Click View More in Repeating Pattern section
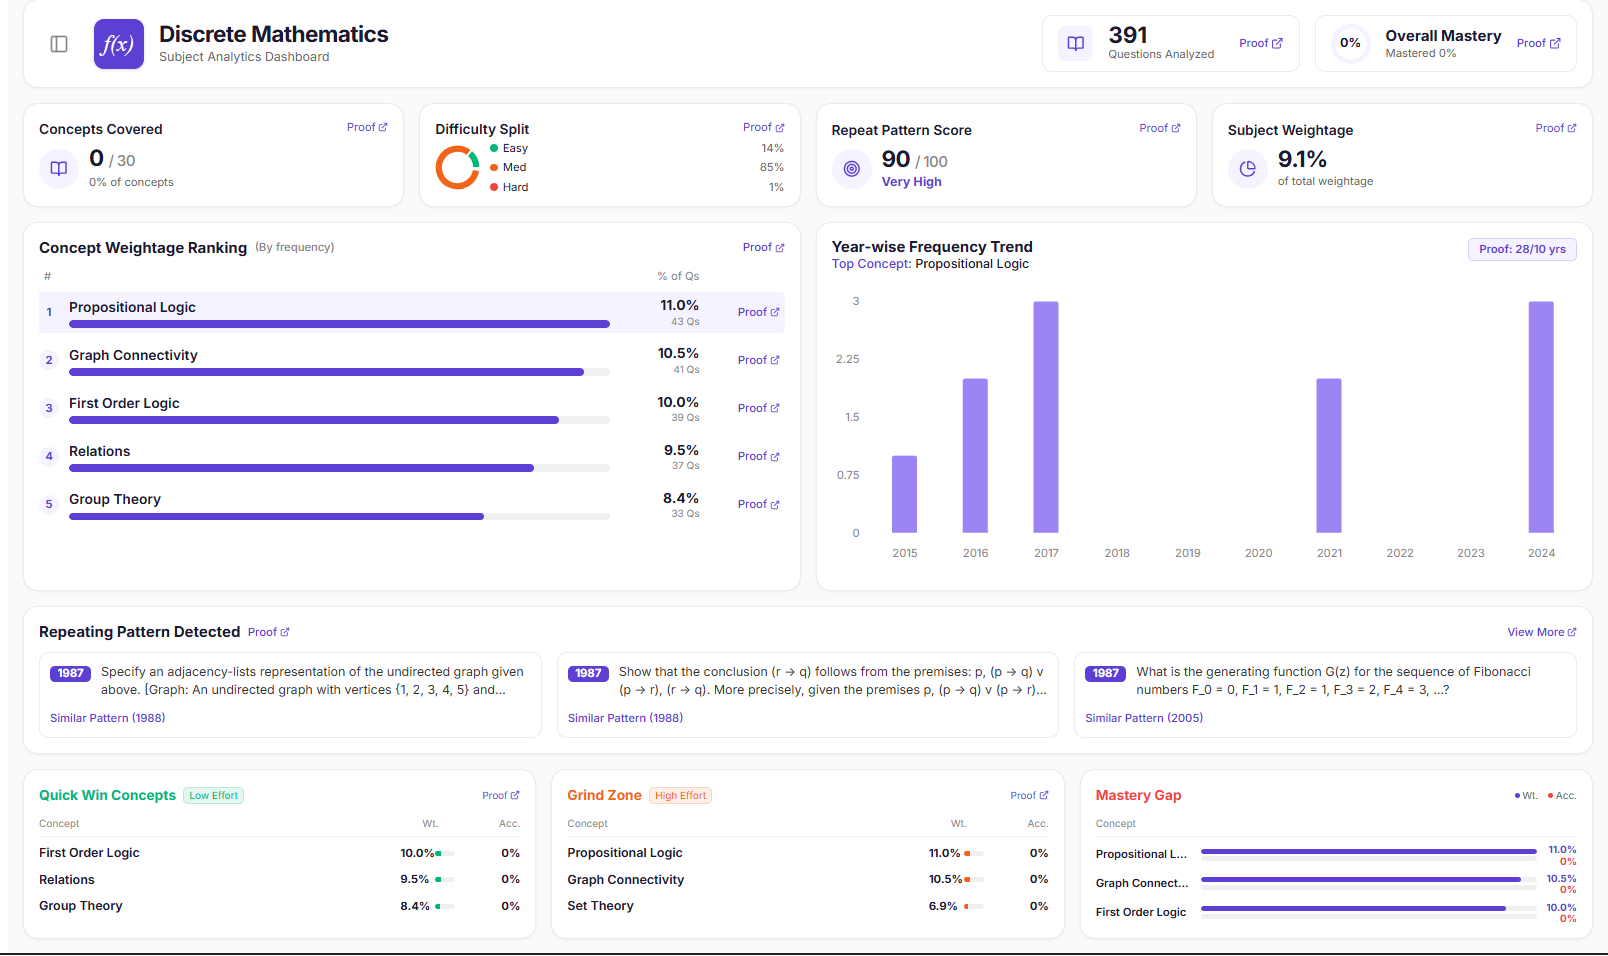1608x956 pixels. pos(1542,632)
